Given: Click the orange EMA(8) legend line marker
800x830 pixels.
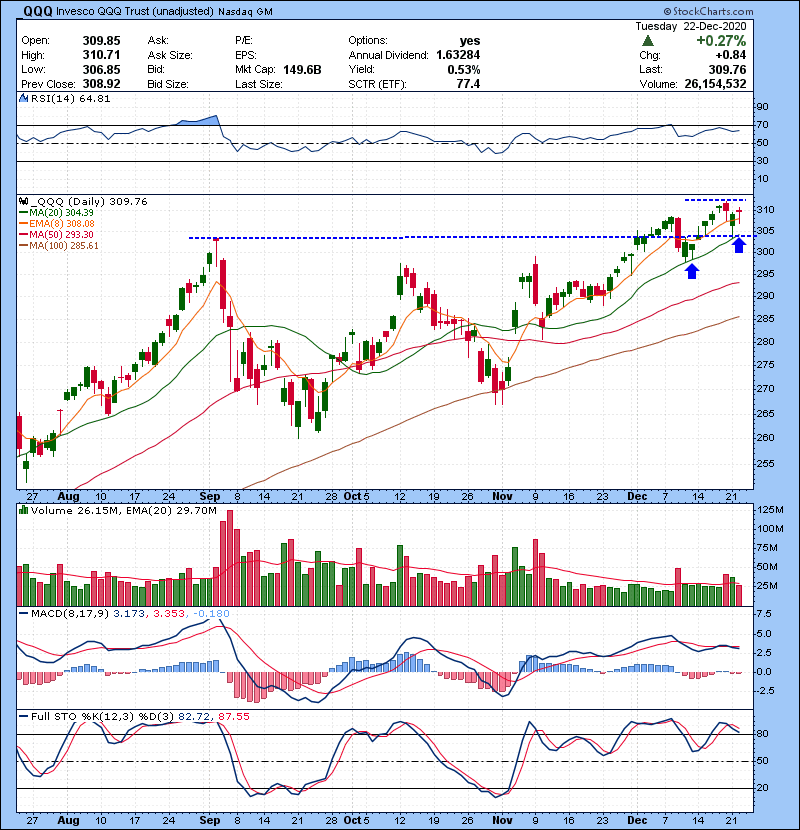Looking at the screenshot, I should click(x=23, y=224).
